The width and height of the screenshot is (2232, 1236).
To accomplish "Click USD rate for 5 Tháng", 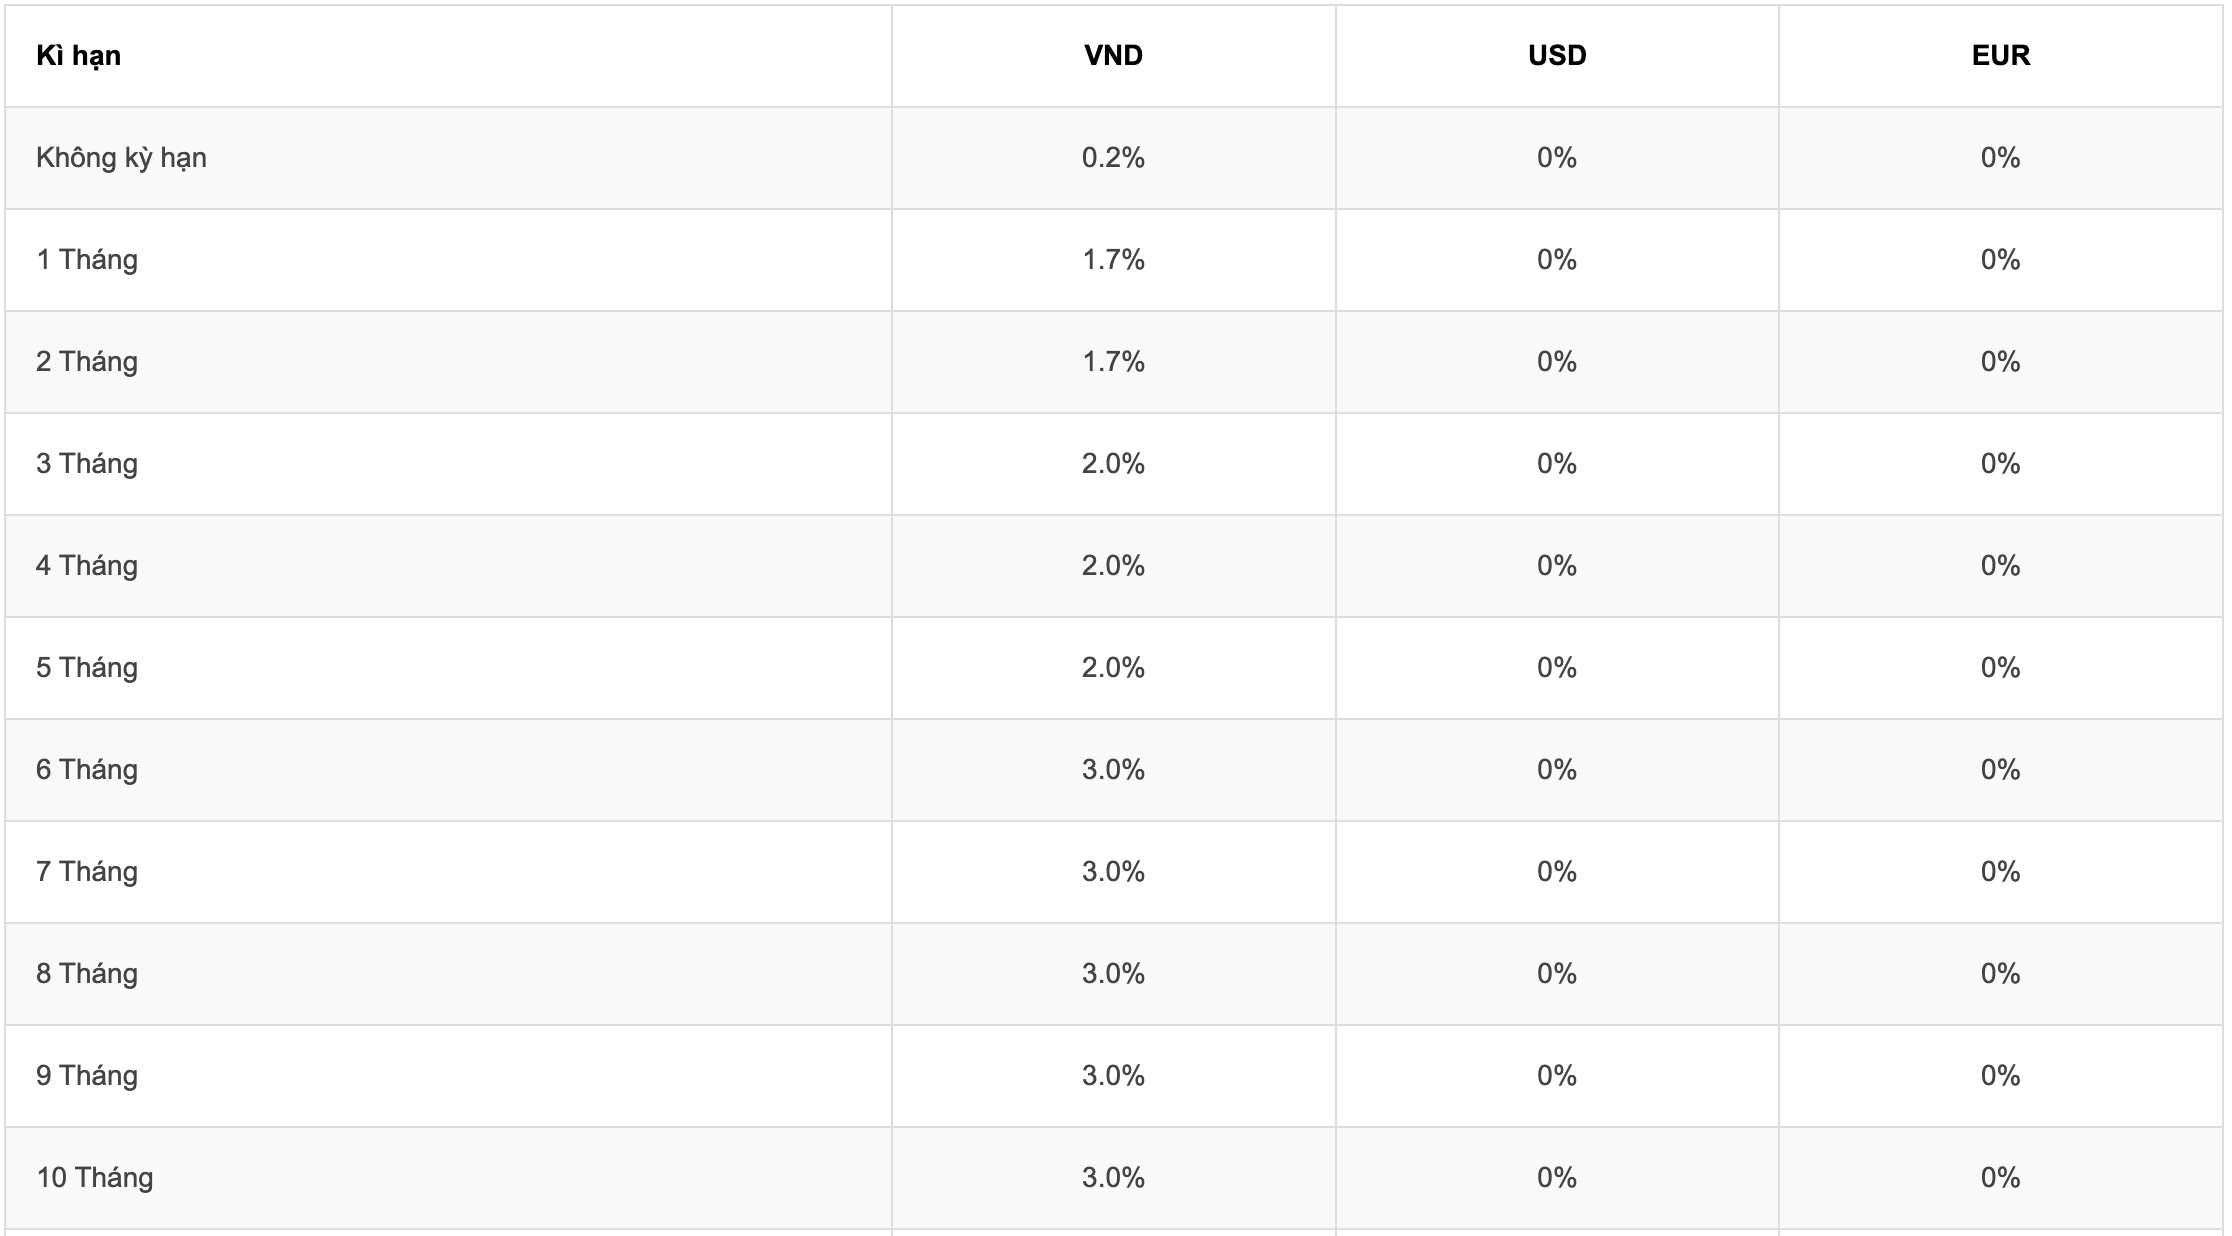I will coord(1557,668).
